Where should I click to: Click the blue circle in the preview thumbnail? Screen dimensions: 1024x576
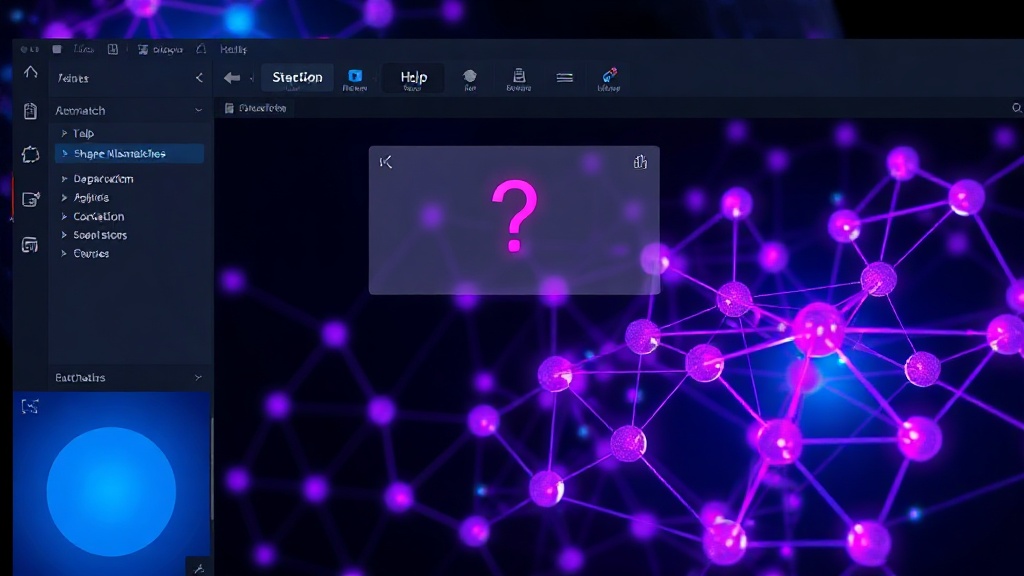tap(111, 492)
